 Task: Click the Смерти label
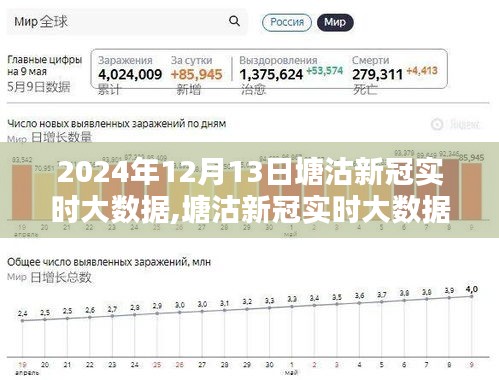pyautogui.click(x=370, y=60)
